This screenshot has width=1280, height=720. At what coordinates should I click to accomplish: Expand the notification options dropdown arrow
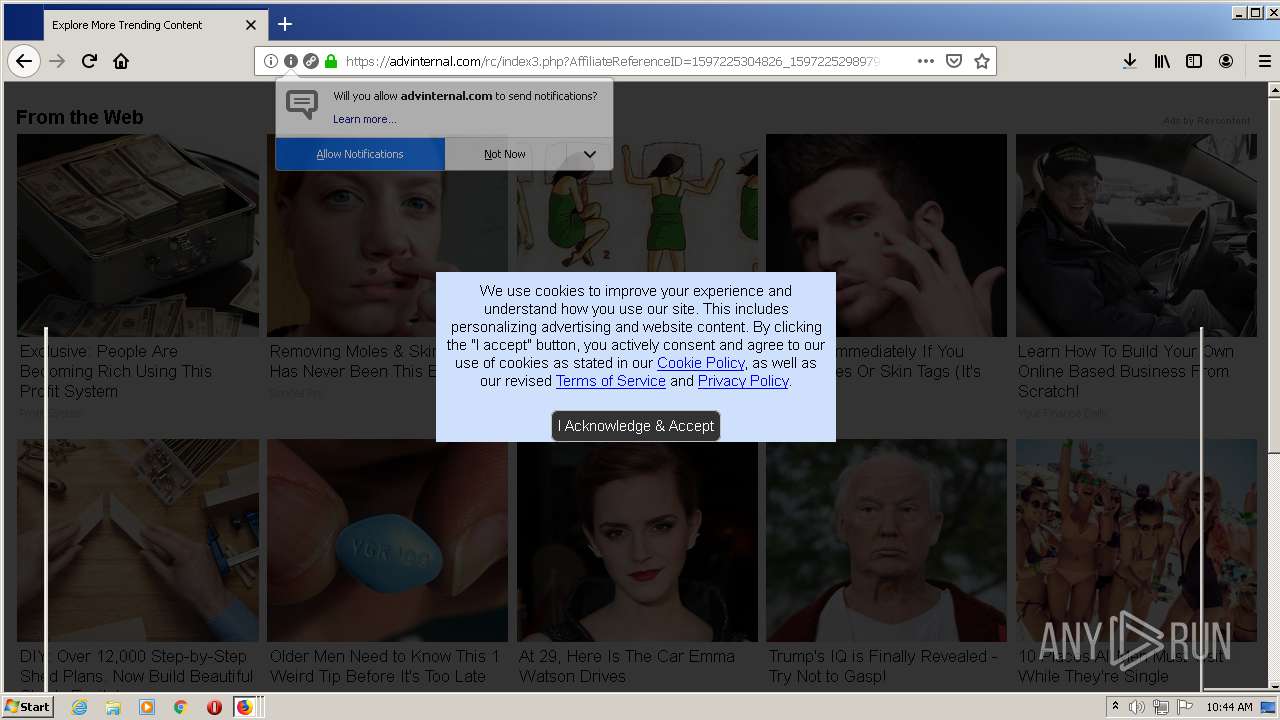pyautogui.click(x=589, y=154)
